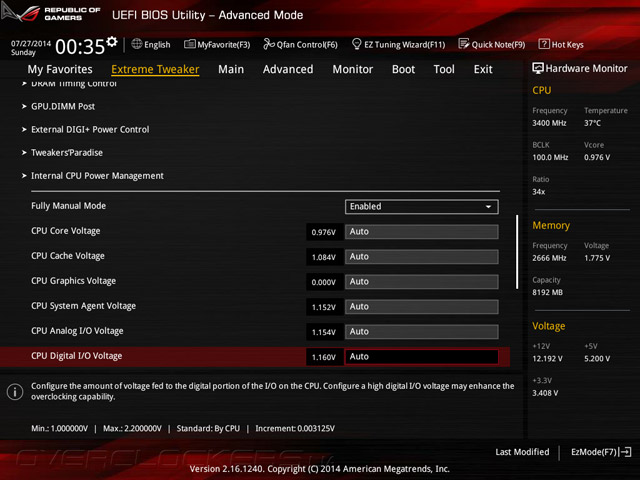Click the 1.154V analog I/O readout
This screenshot has height=480, width=640.
[x=324, y=332]
